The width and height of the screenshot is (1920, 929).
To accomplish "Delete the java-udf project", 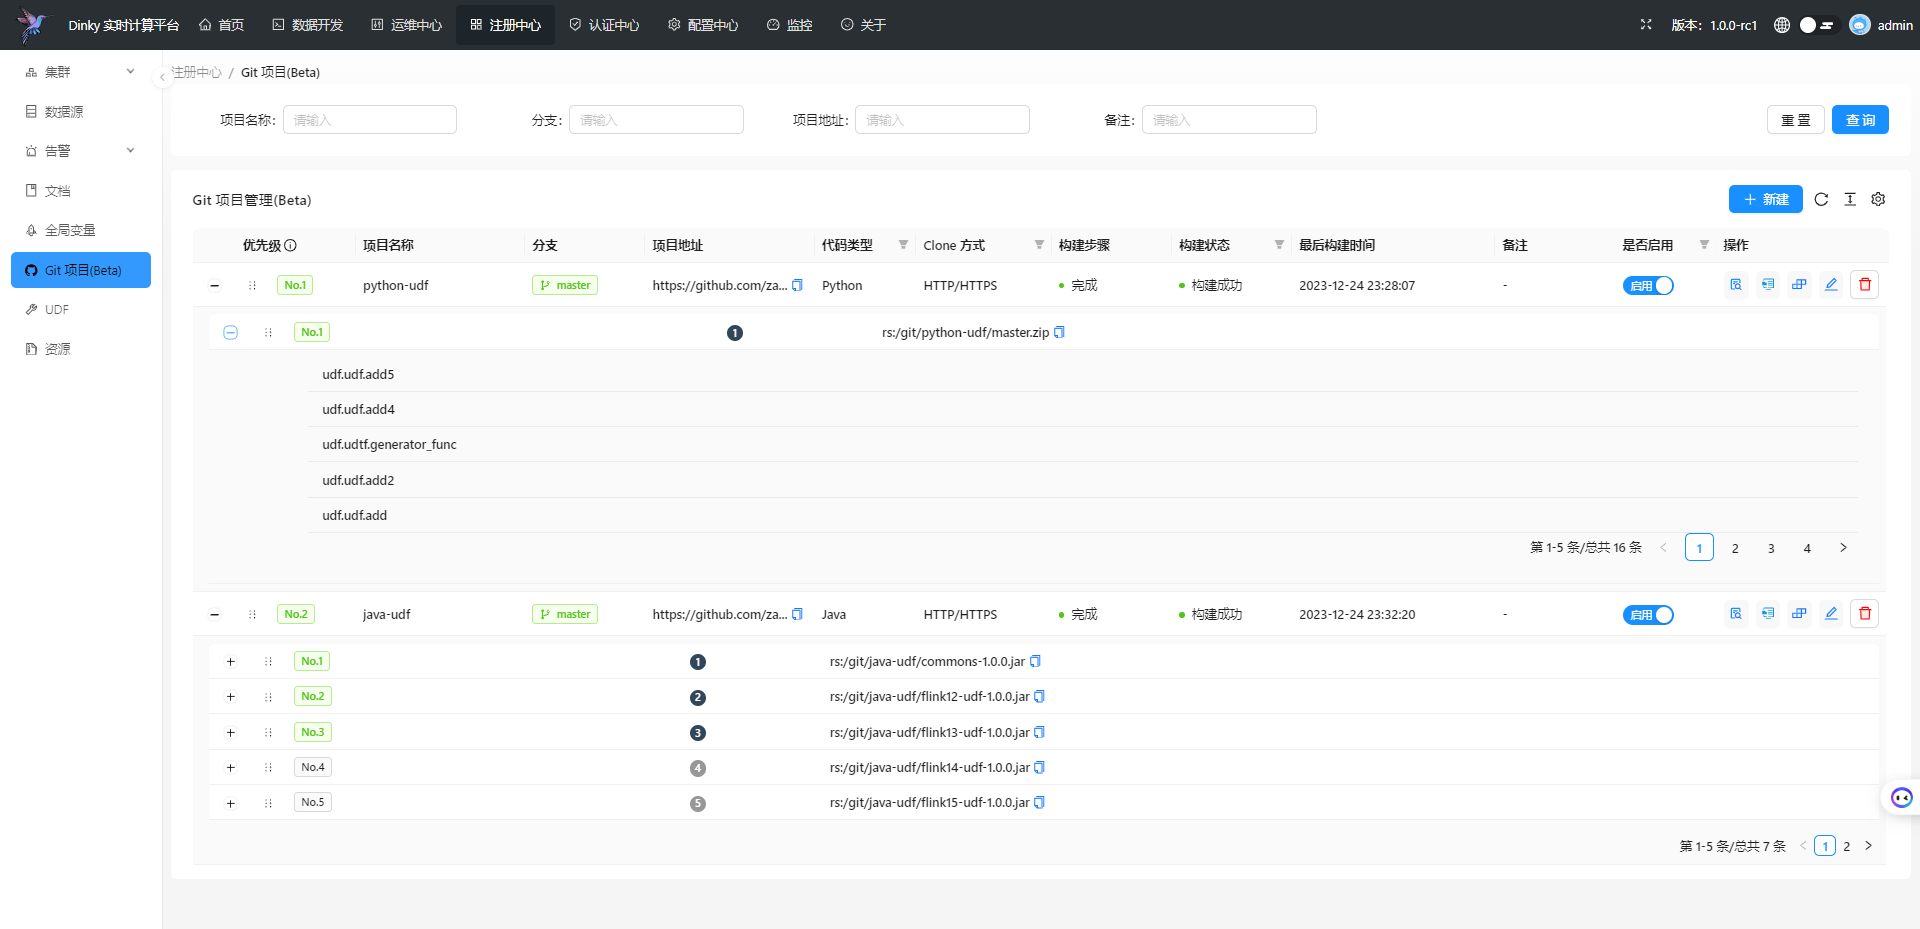I will (x=1865, y=614).
